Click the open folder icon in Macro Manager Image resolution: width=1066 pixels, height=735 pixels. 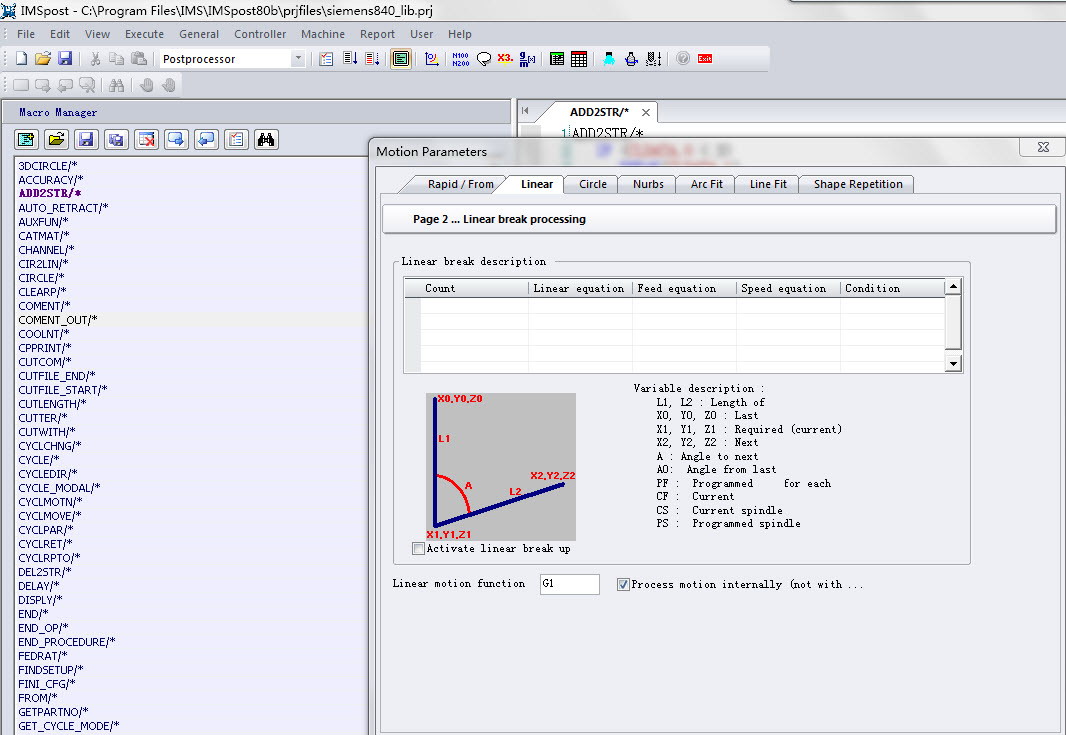56,139
